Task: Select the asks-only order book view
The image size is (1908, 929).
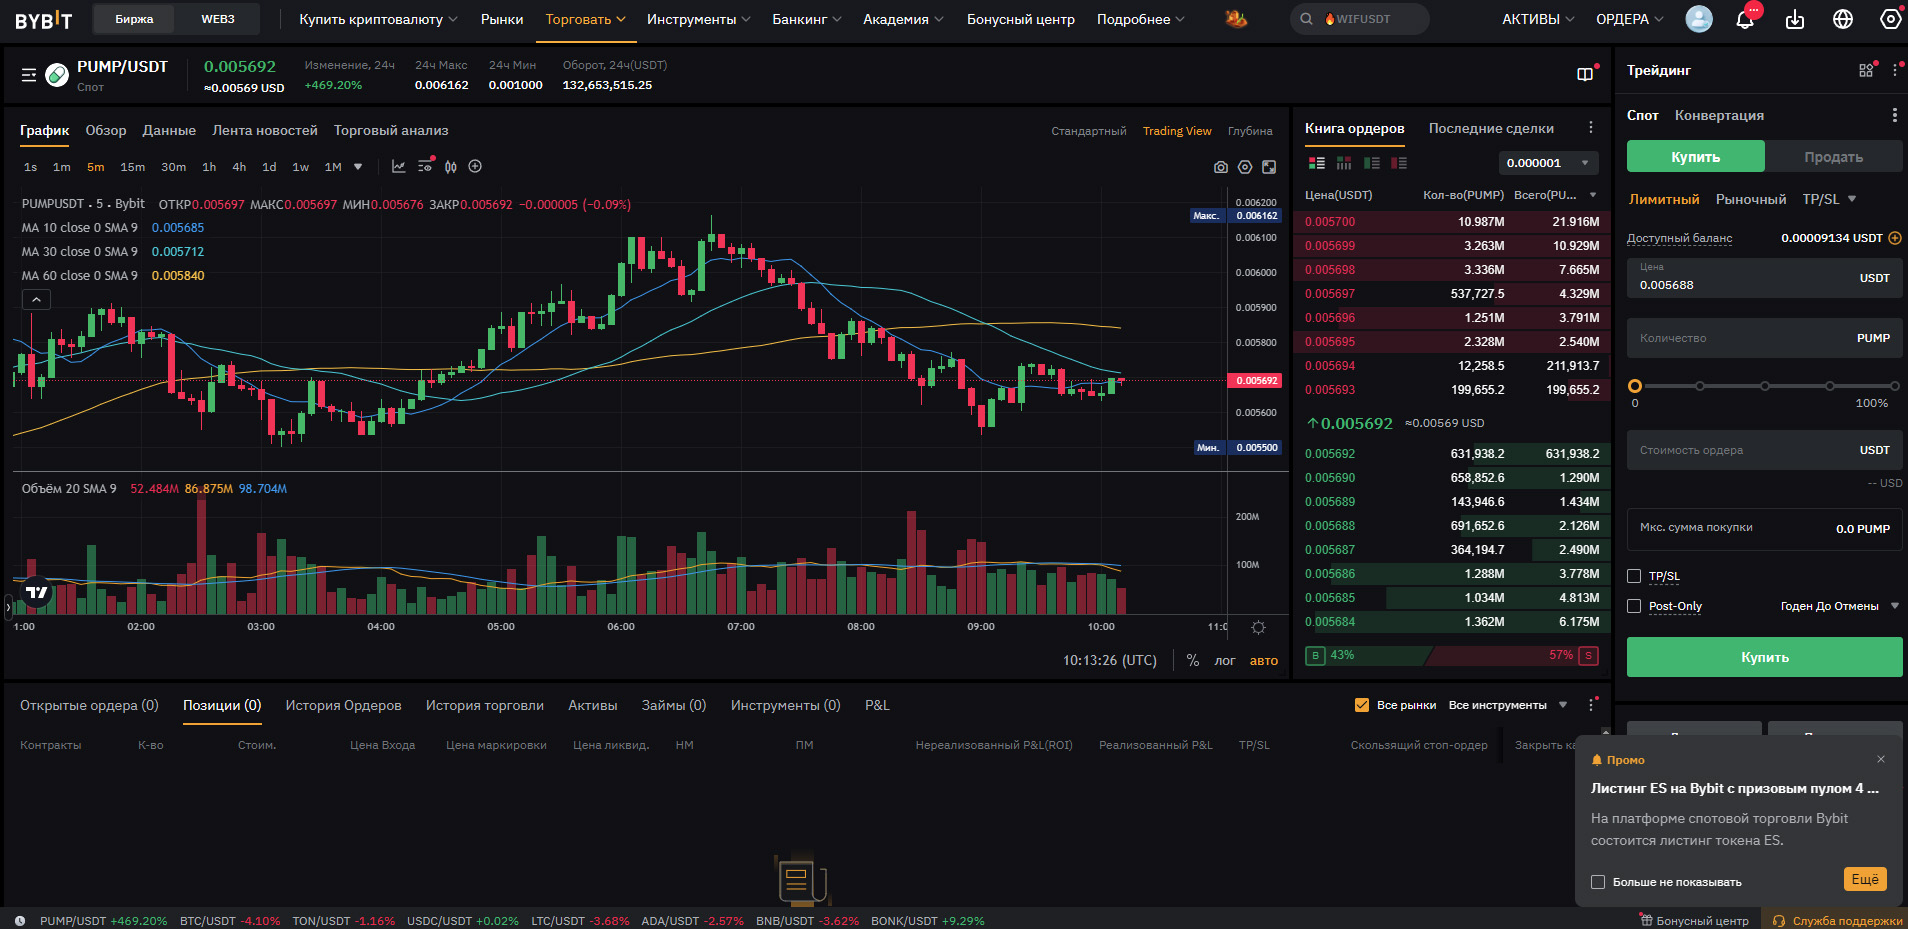Action: (x=1399, y=163)
